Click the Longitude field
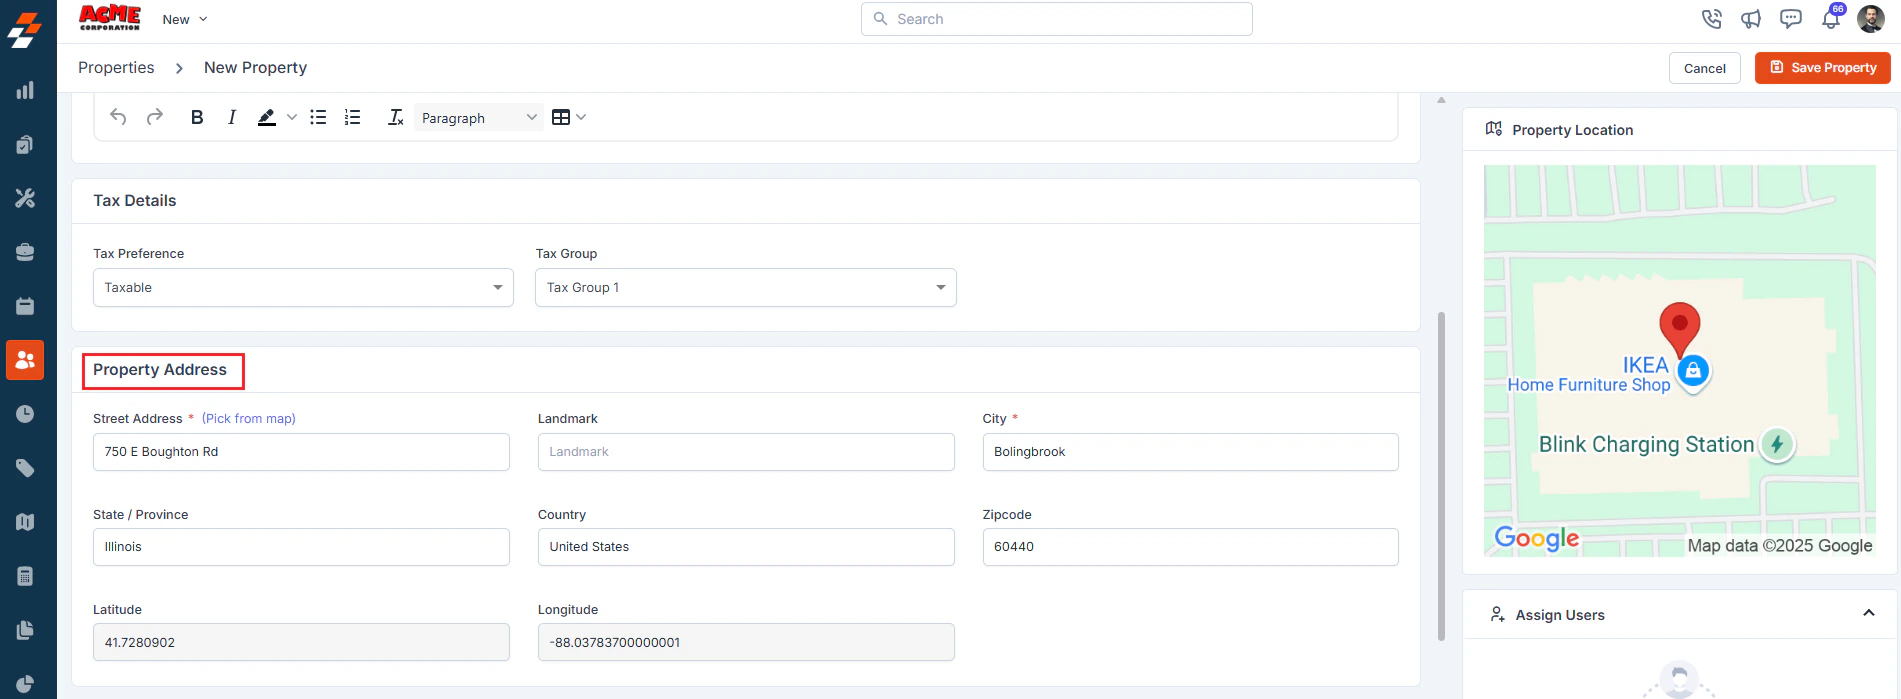 (746, 642)
